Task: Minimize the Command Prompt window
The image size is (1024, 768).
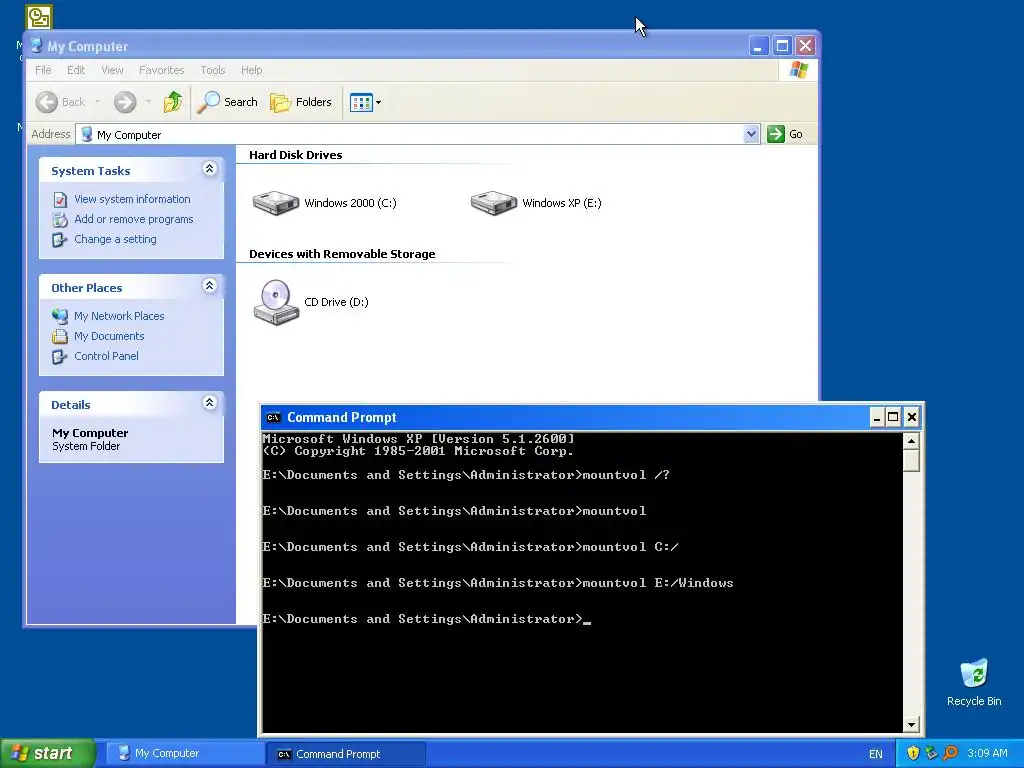Action: click(877, 417)
